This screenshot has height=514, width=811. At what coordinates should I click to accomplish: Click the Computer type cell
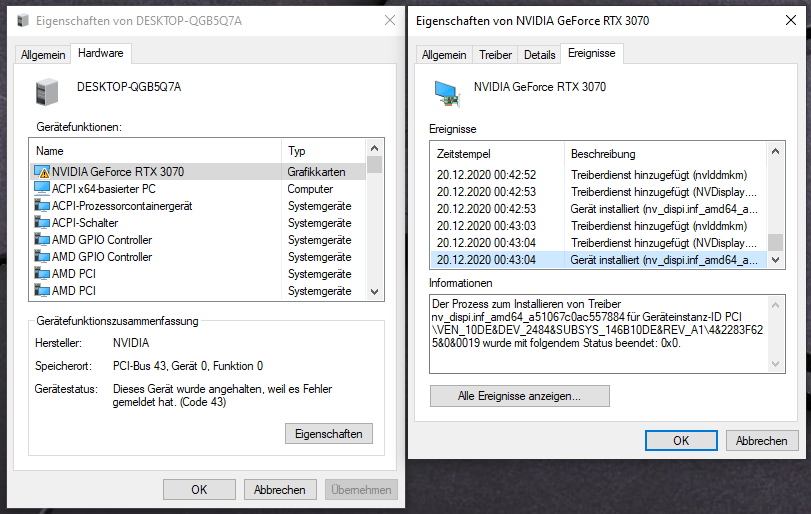click(310, 189)
